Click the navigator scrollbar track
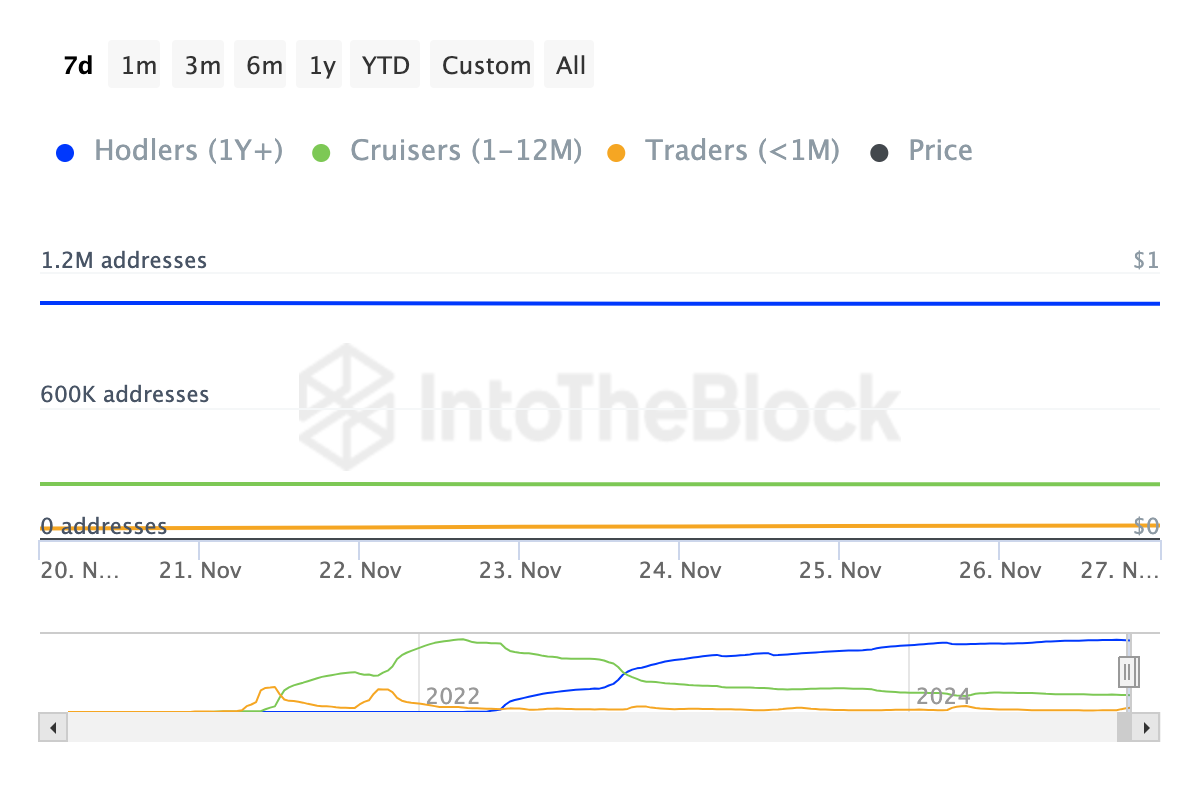The width and height of the screenshot is (1200, 800). (x=590, y=727)
